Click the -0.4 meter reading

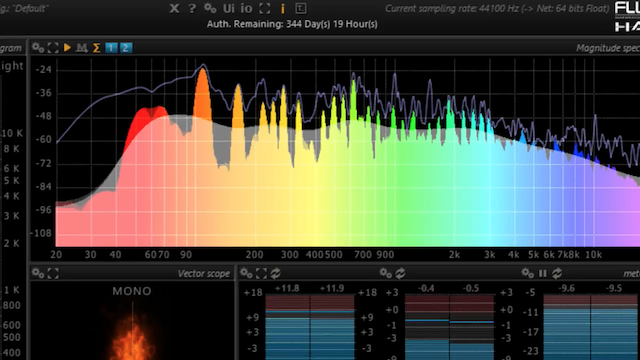click(426, 289)
